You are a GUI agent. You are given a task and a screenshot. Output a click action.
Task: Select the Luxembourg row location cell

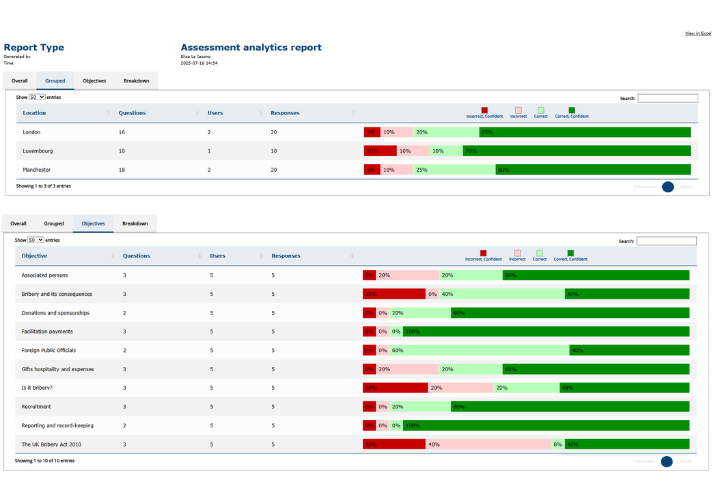[x=39, y=151]
